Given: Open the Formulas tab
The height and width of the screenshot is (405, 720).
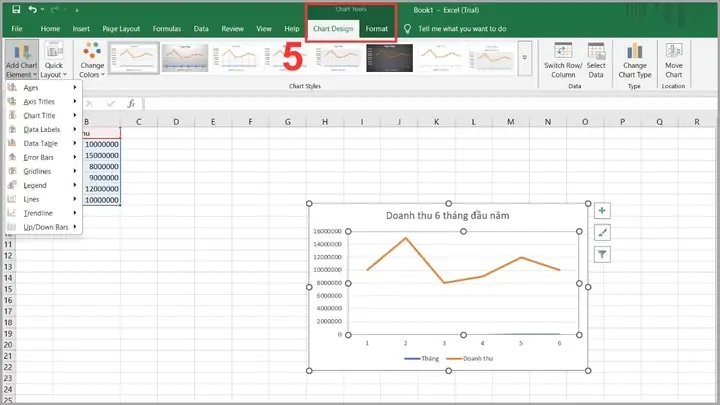Looking at the screenshot, I should tap(167, 28).
